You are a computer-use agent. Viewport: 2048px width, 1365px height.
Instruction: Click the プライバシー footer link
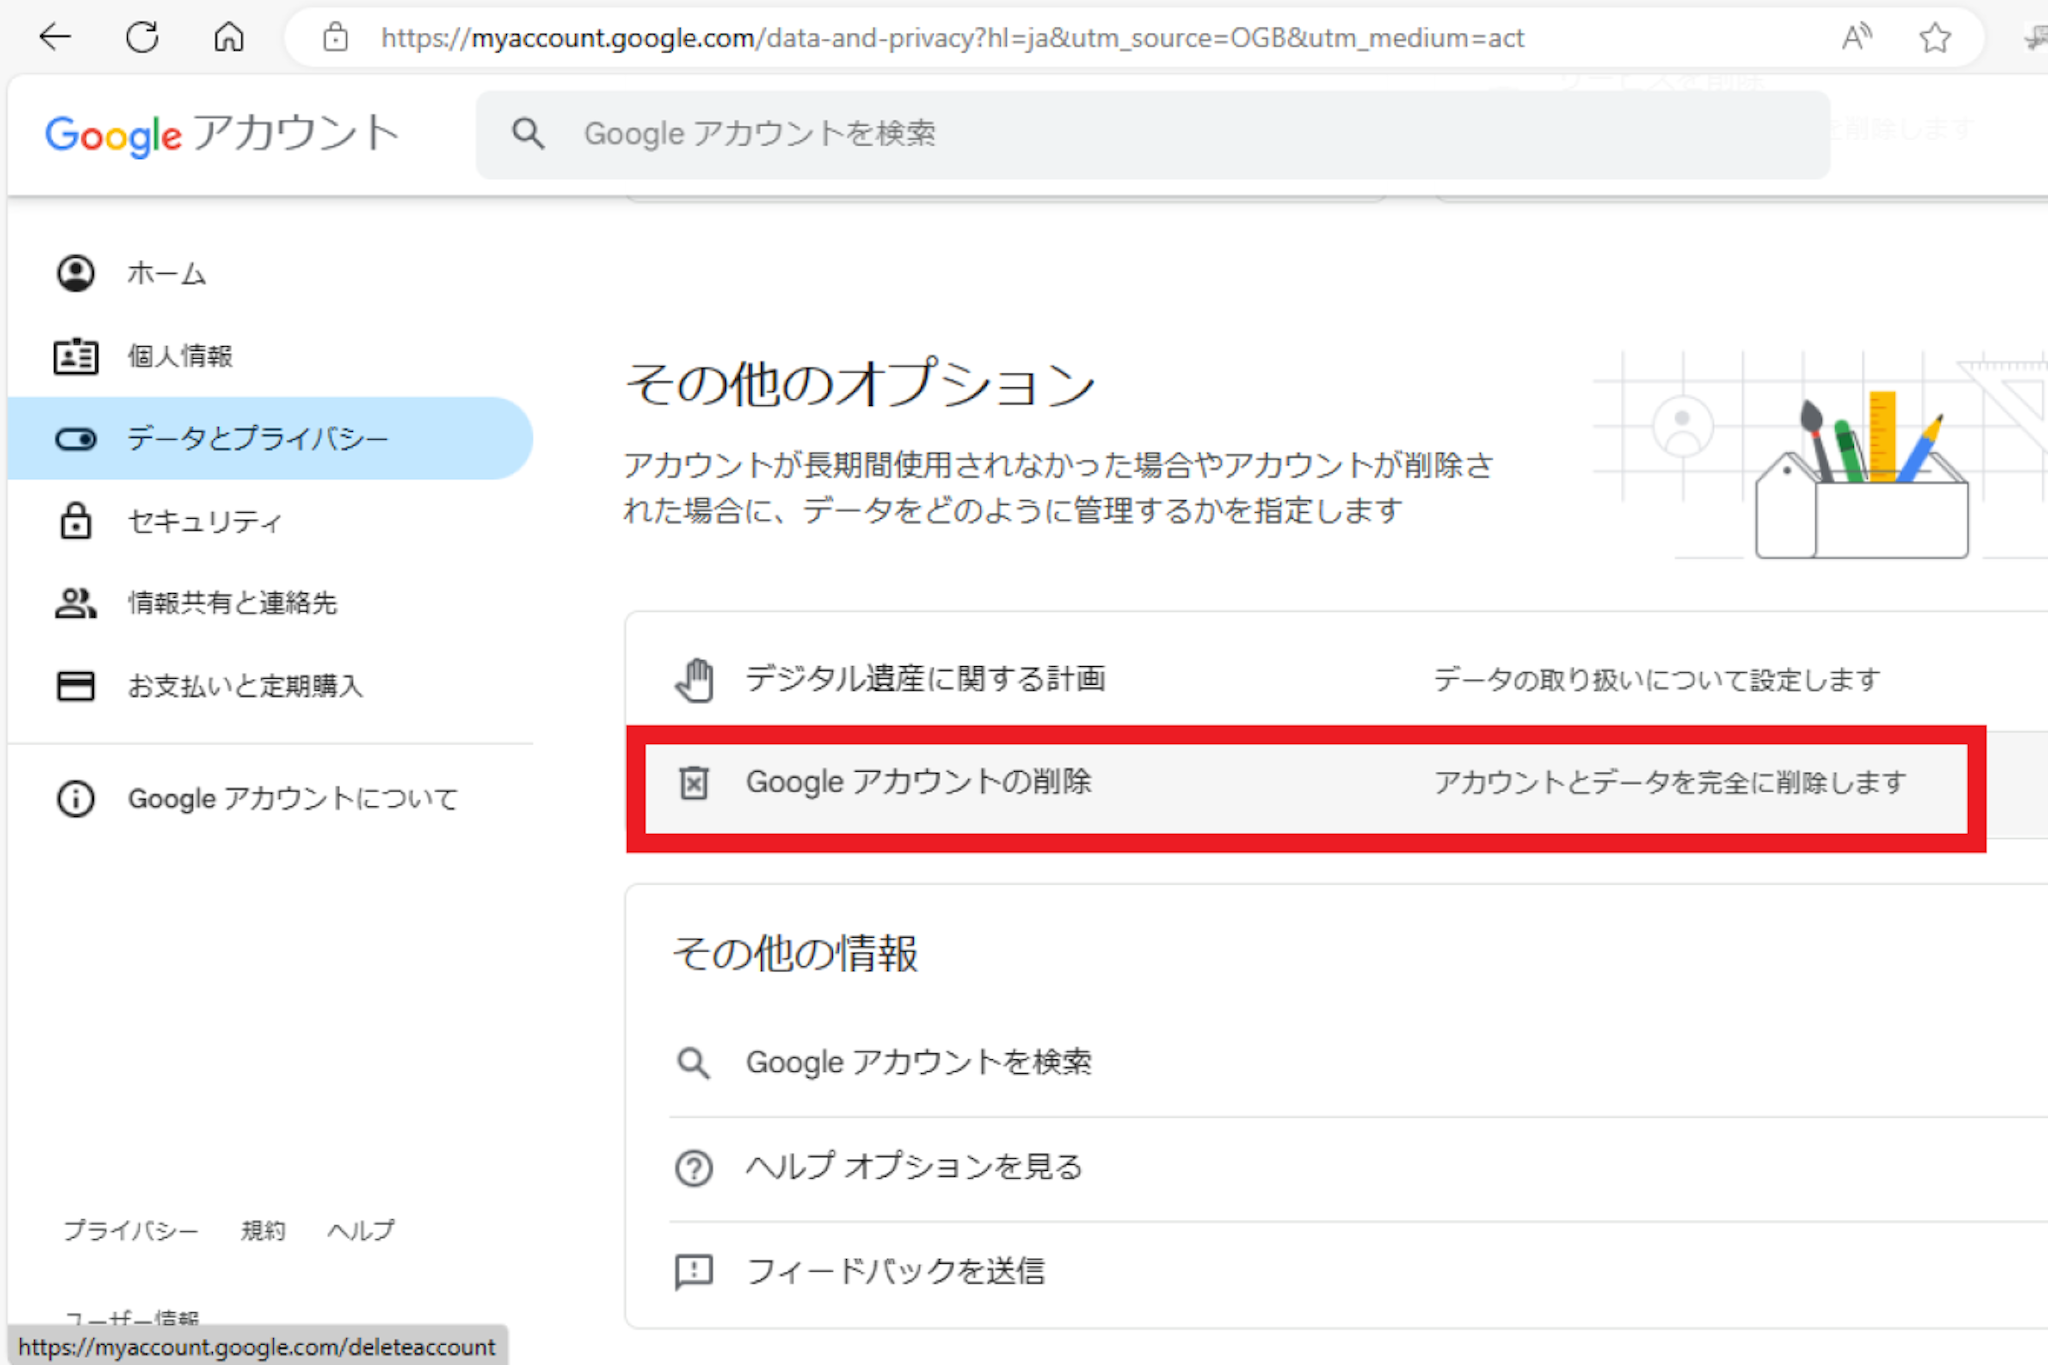coord(131,1231)
